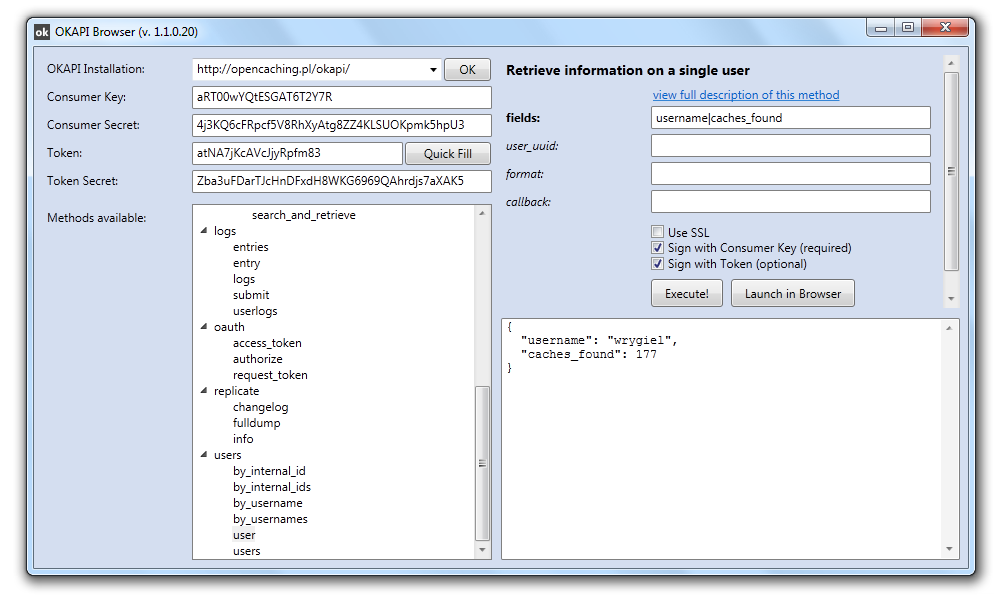Select the authorize method
Viewport: 1008px width, 601px height.
pyautogui.click(x=257, y=359)
